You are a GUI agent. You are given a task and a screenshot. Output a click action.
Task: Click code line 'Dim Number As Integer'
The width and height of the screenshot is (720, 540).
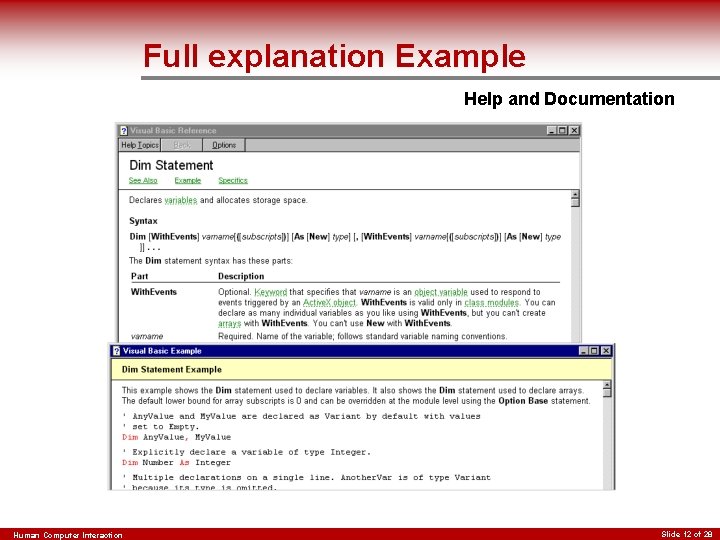coord(177,462)
